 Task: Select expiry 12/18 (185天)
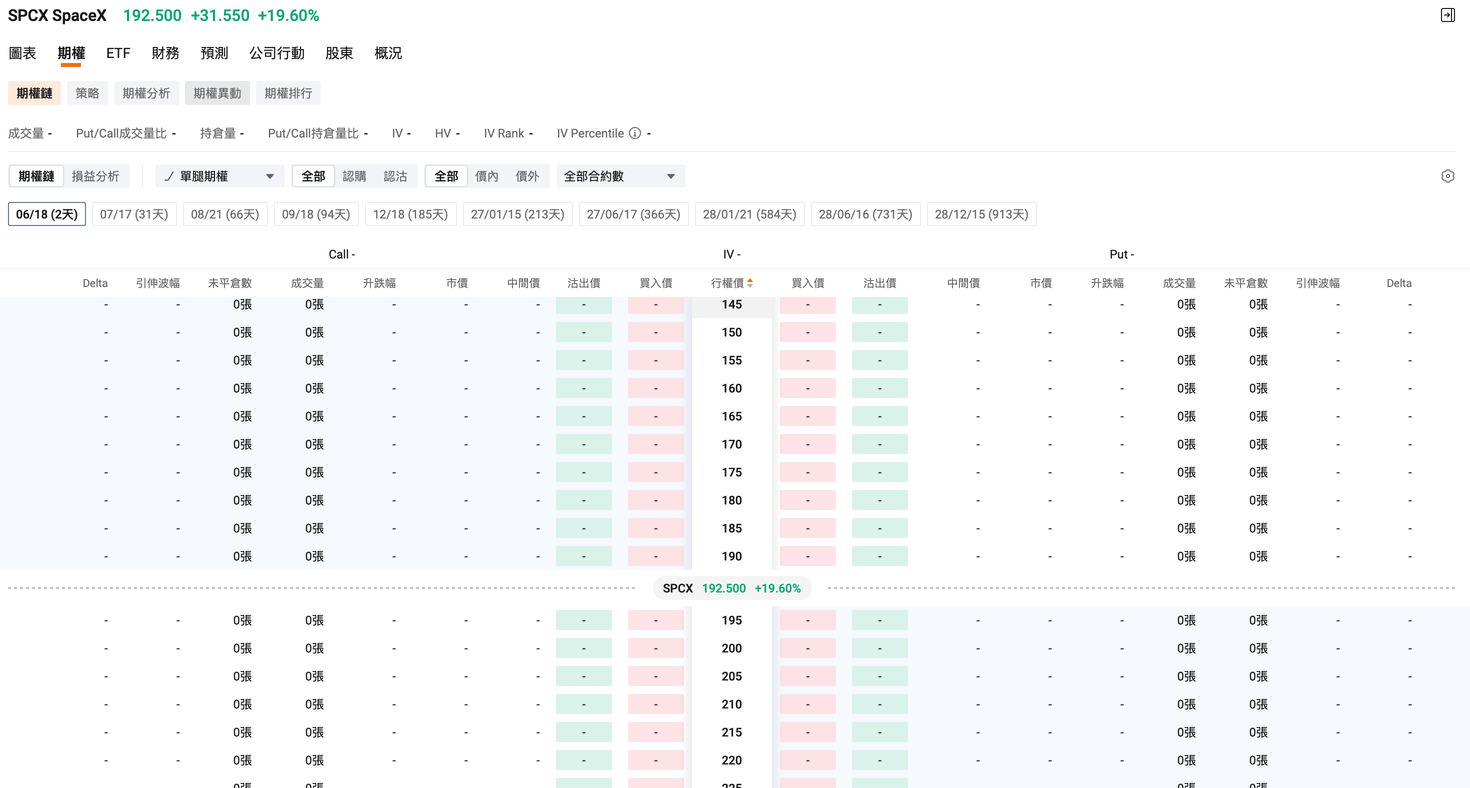[x=411, y=214]
